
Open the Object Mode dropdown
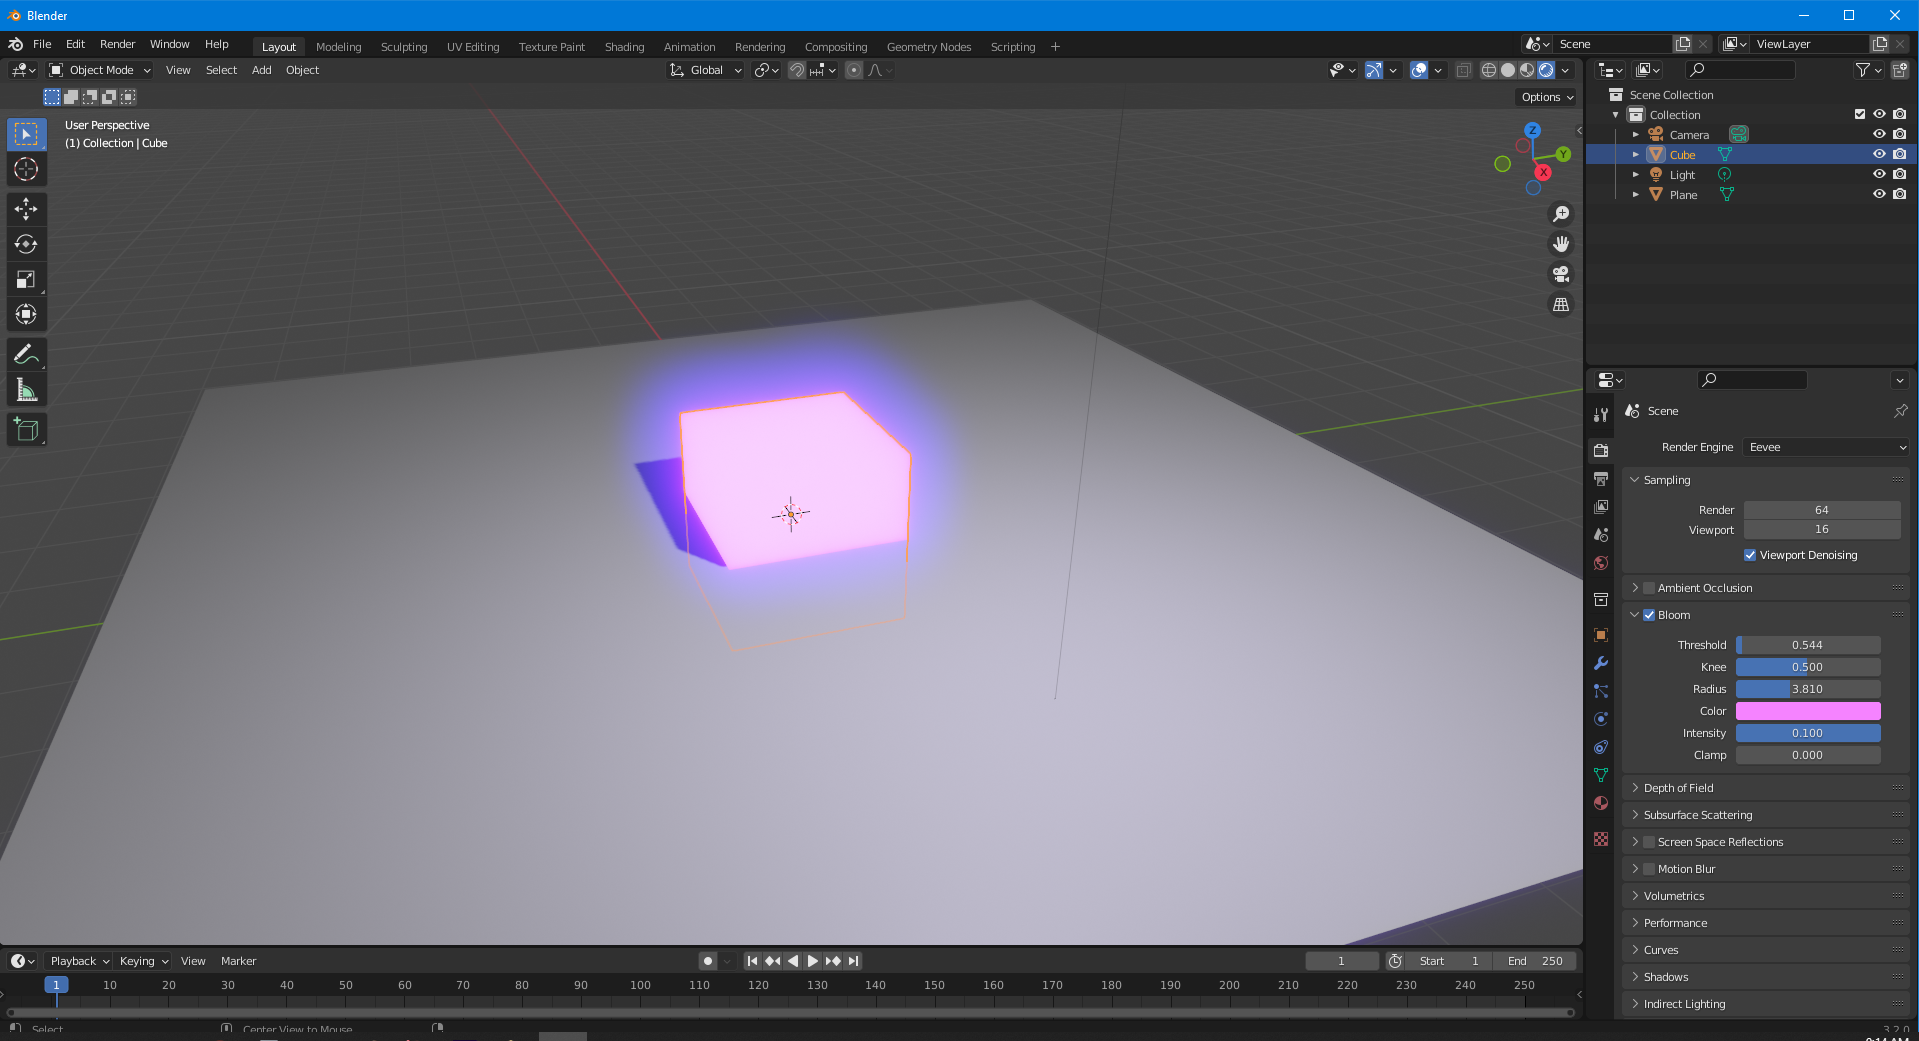click(x=100, y=70)
